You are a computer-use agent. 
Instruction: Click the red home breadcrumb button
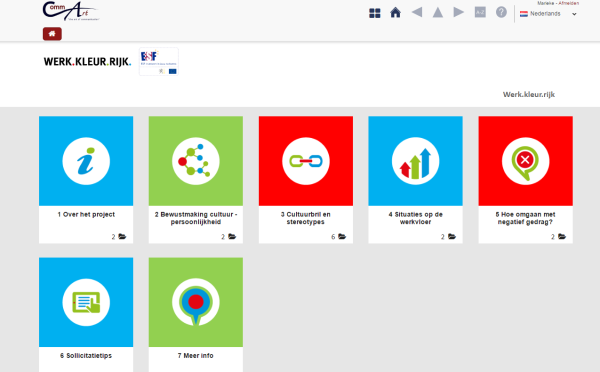pyautogui.click(x=52, y=34)
